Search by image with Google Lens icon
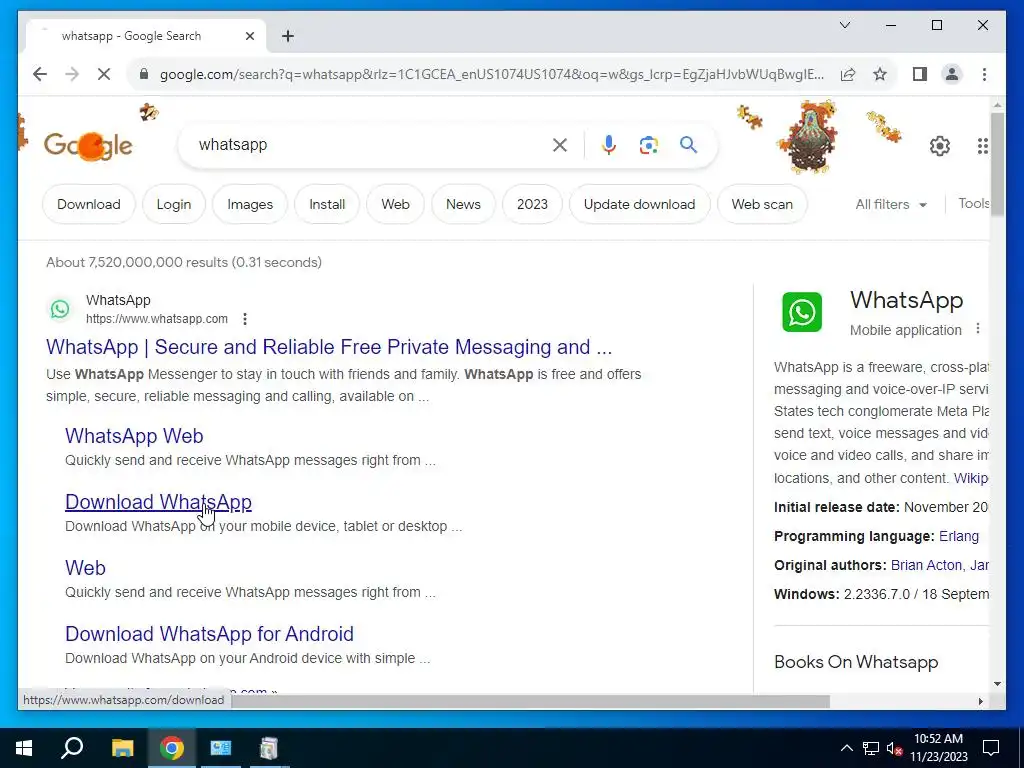 pos(648,145)
